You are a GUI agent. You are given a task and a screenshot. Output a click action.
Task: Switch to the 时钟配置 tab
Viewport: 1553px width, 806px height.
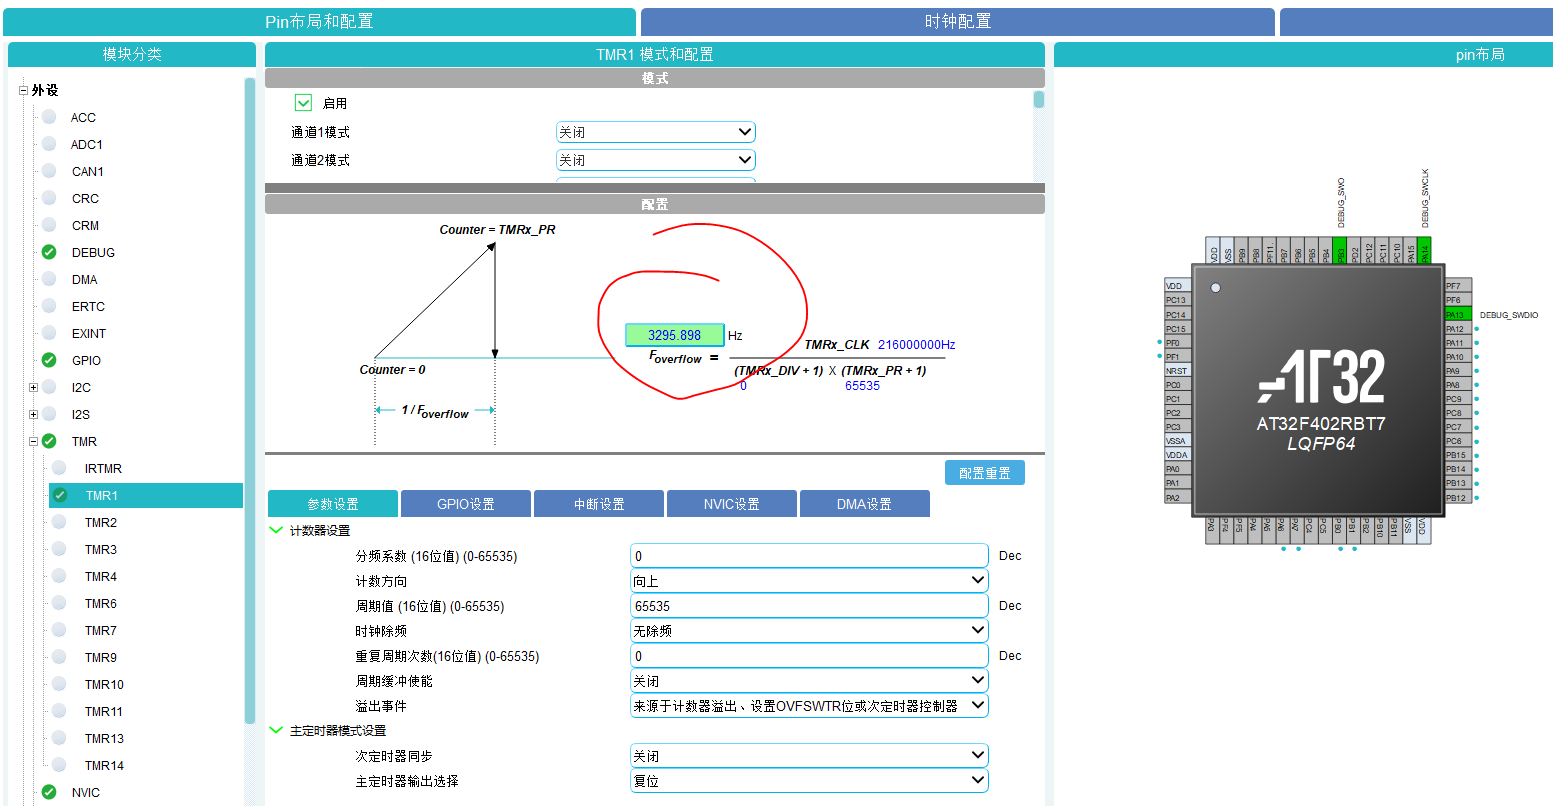click(x=956, y=20)
